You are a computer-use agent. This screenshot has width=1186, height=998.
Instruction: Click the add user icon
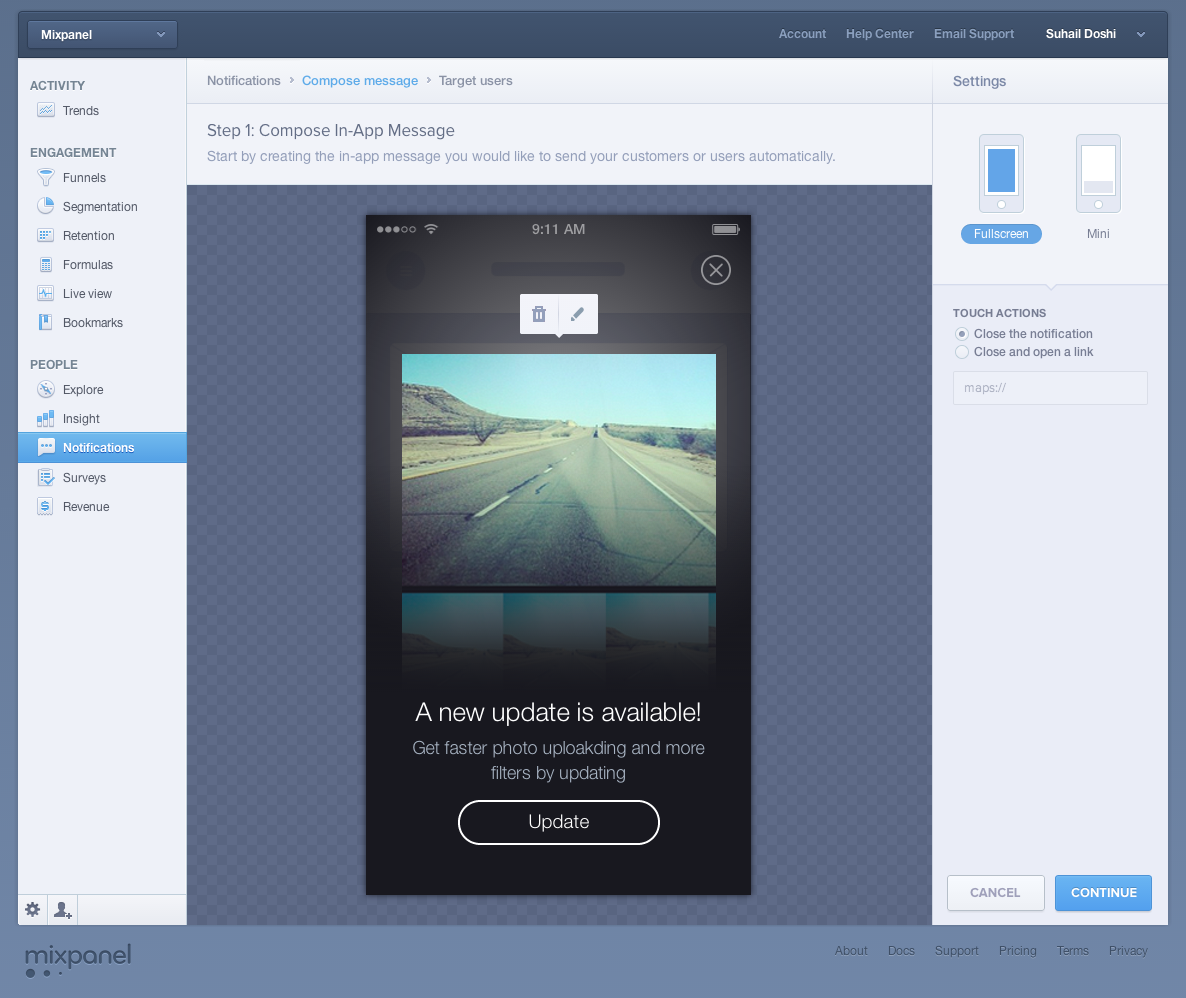pos(63,909)
